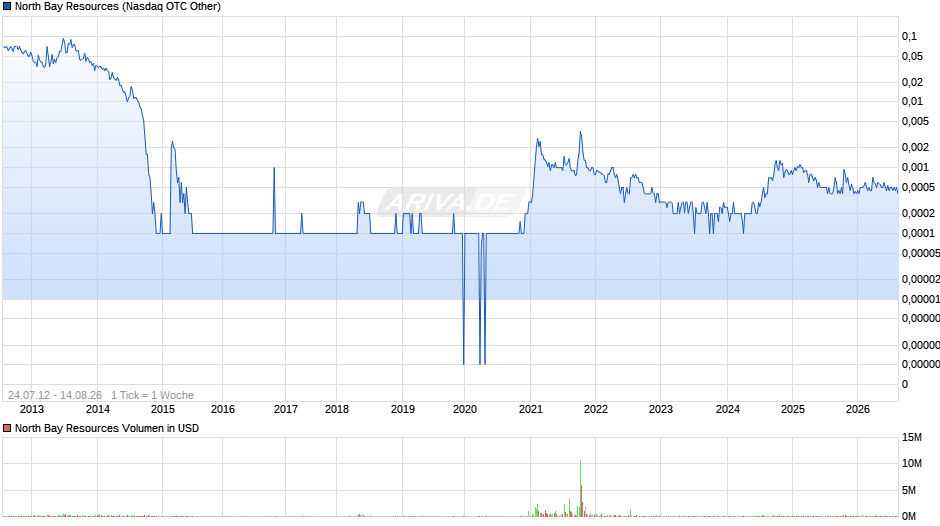Click the 0,0005 price axis value

[918, 187]
